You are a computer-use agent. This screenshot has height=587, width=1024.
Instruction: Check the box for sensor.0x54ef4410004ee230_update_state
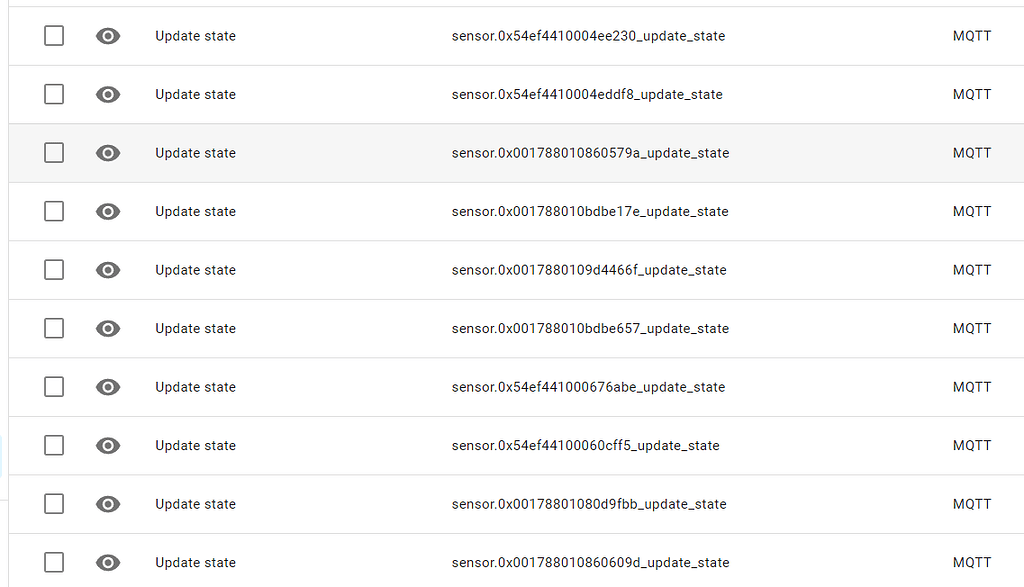[x=53, y=35]
